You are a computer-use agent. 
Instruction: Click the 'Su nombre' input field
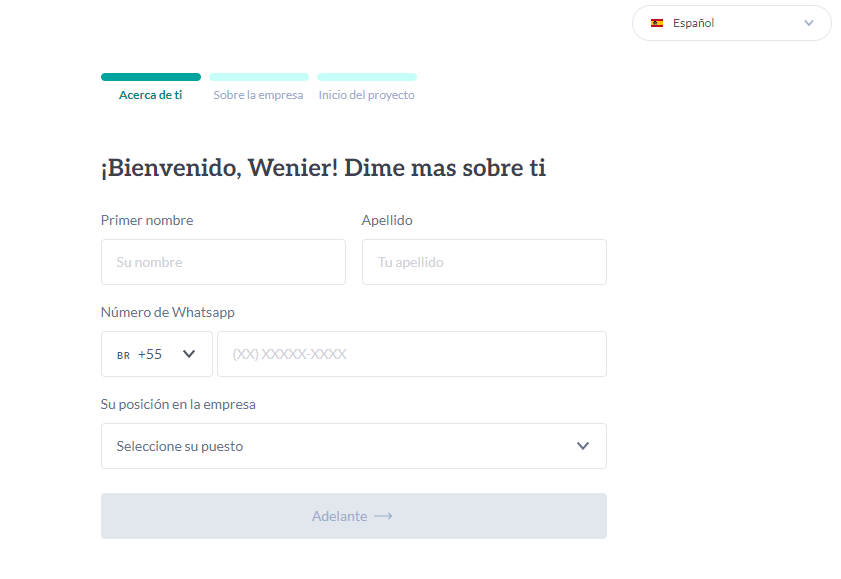(223, 261)
